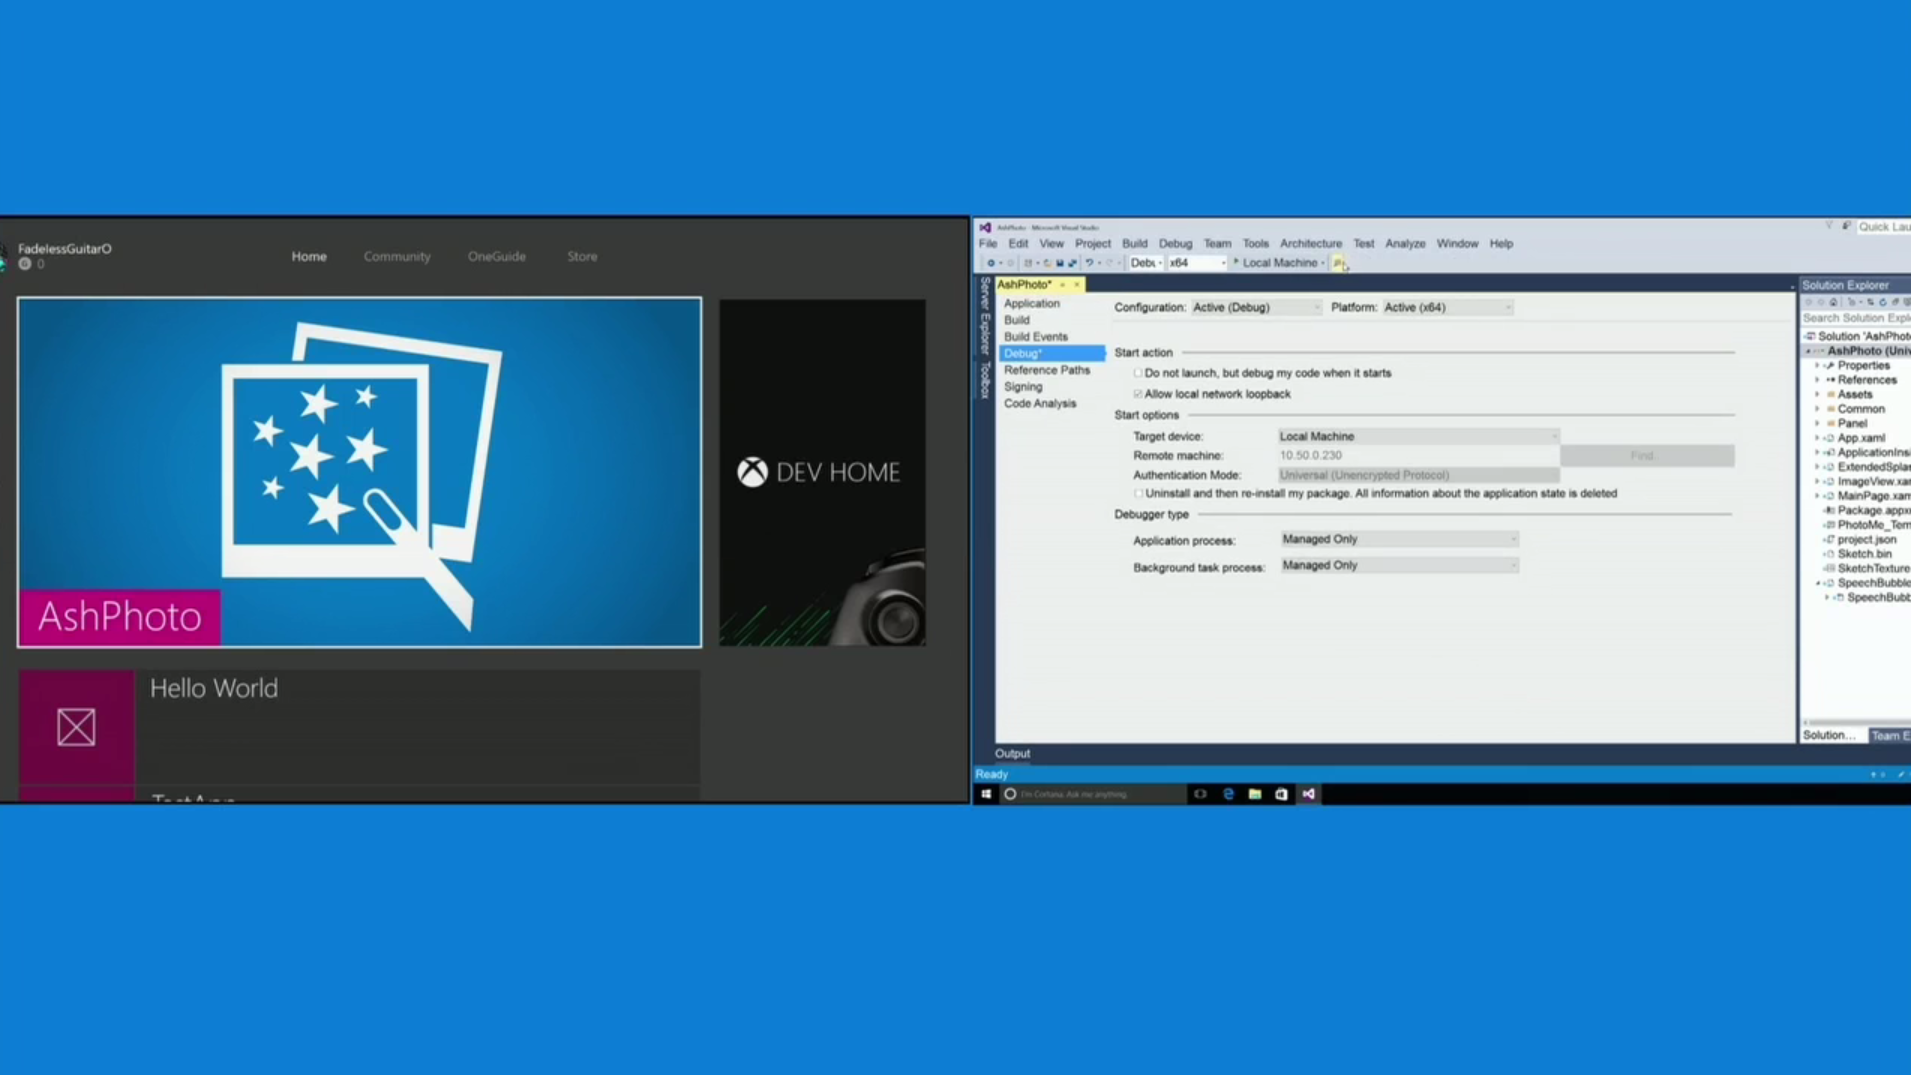Click the Undo toolbar icon

click(1089, 263)
